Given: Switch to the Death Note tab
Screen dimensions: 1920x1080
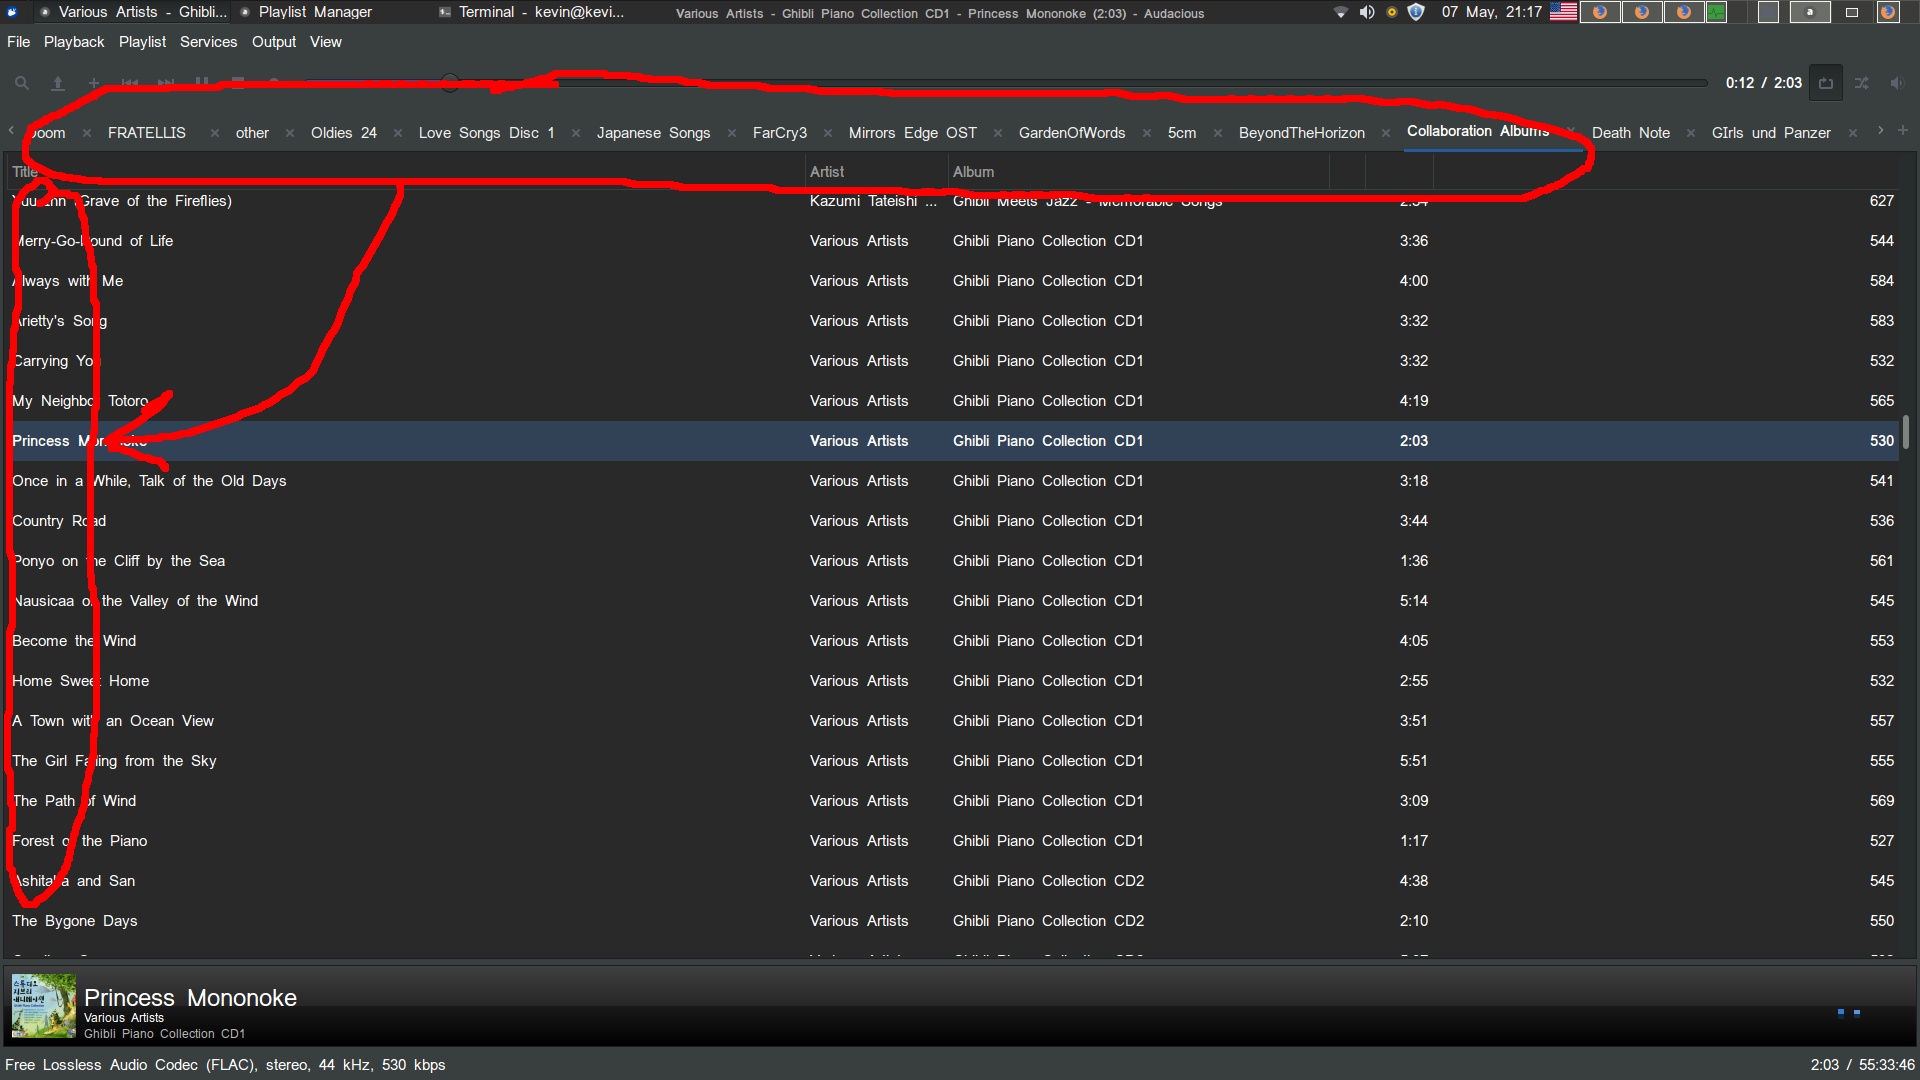Looking at the screenshot, I should coord(1631,133).
